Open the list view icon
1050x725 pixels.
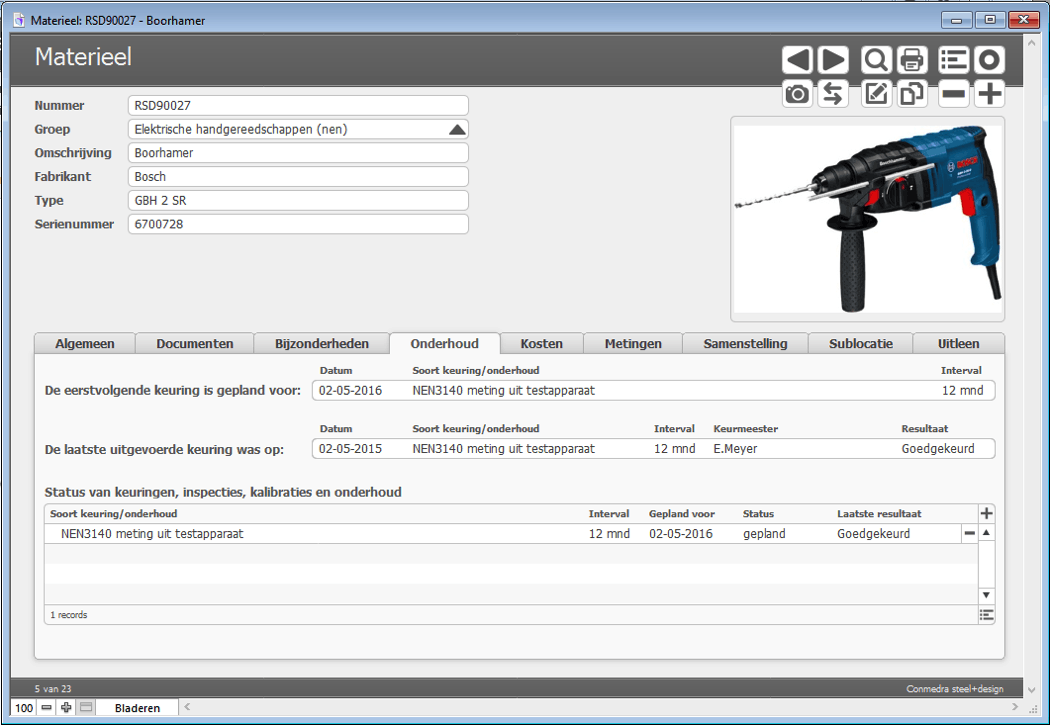954,60
